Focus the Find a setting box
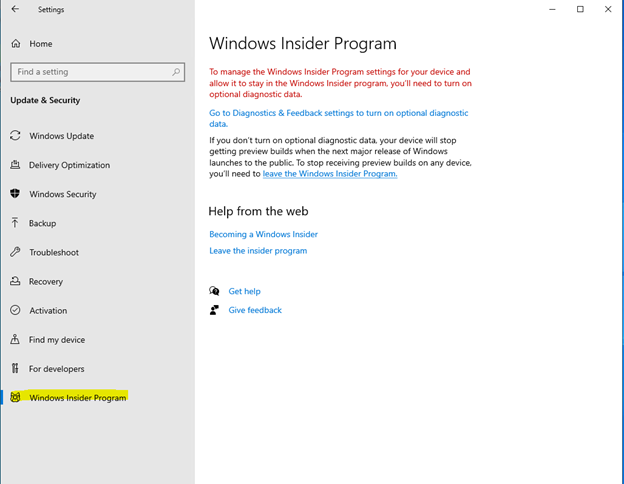The width and height of the screenshot is (624, 484). [x=98, y=72]
